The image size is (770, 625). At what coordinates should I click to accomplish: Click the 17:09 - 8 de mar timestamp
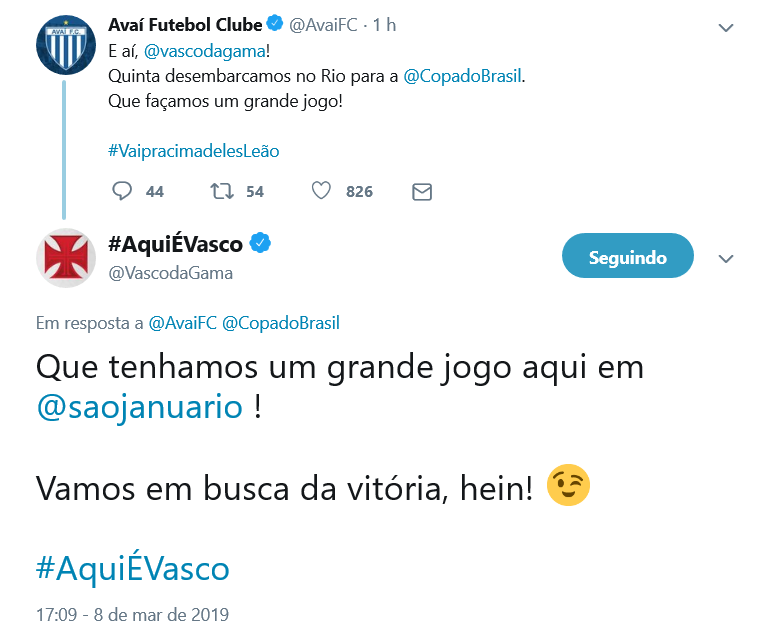132,614
